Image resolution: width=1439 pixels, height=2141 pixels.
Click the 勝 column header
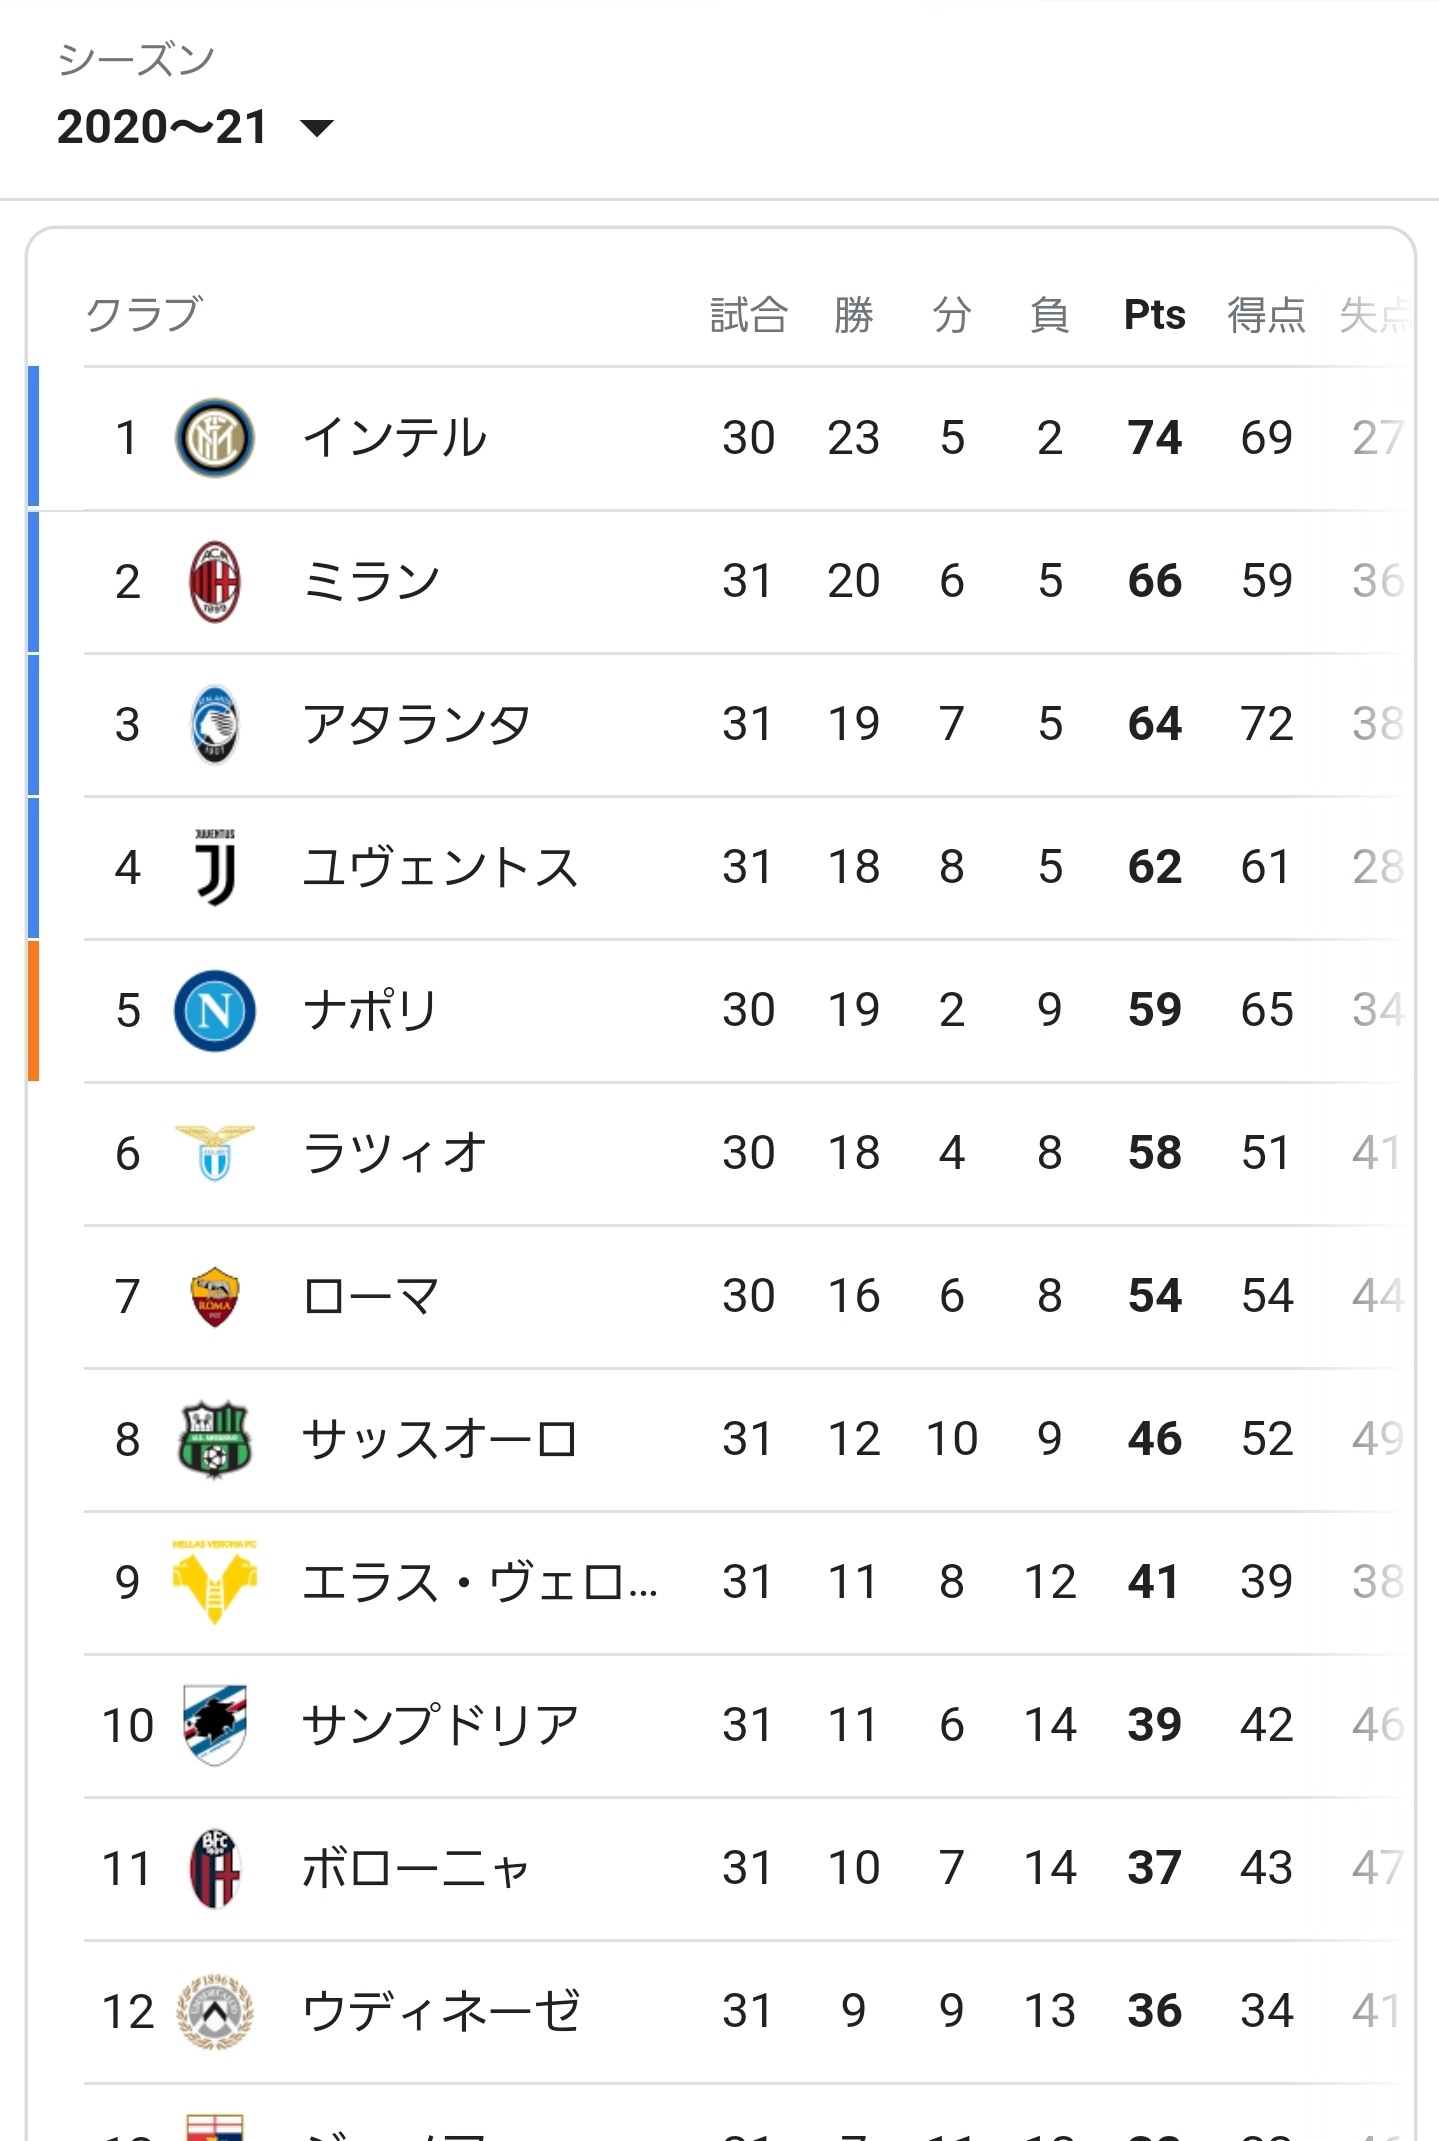pyautogui.click(x=853, y=315)
